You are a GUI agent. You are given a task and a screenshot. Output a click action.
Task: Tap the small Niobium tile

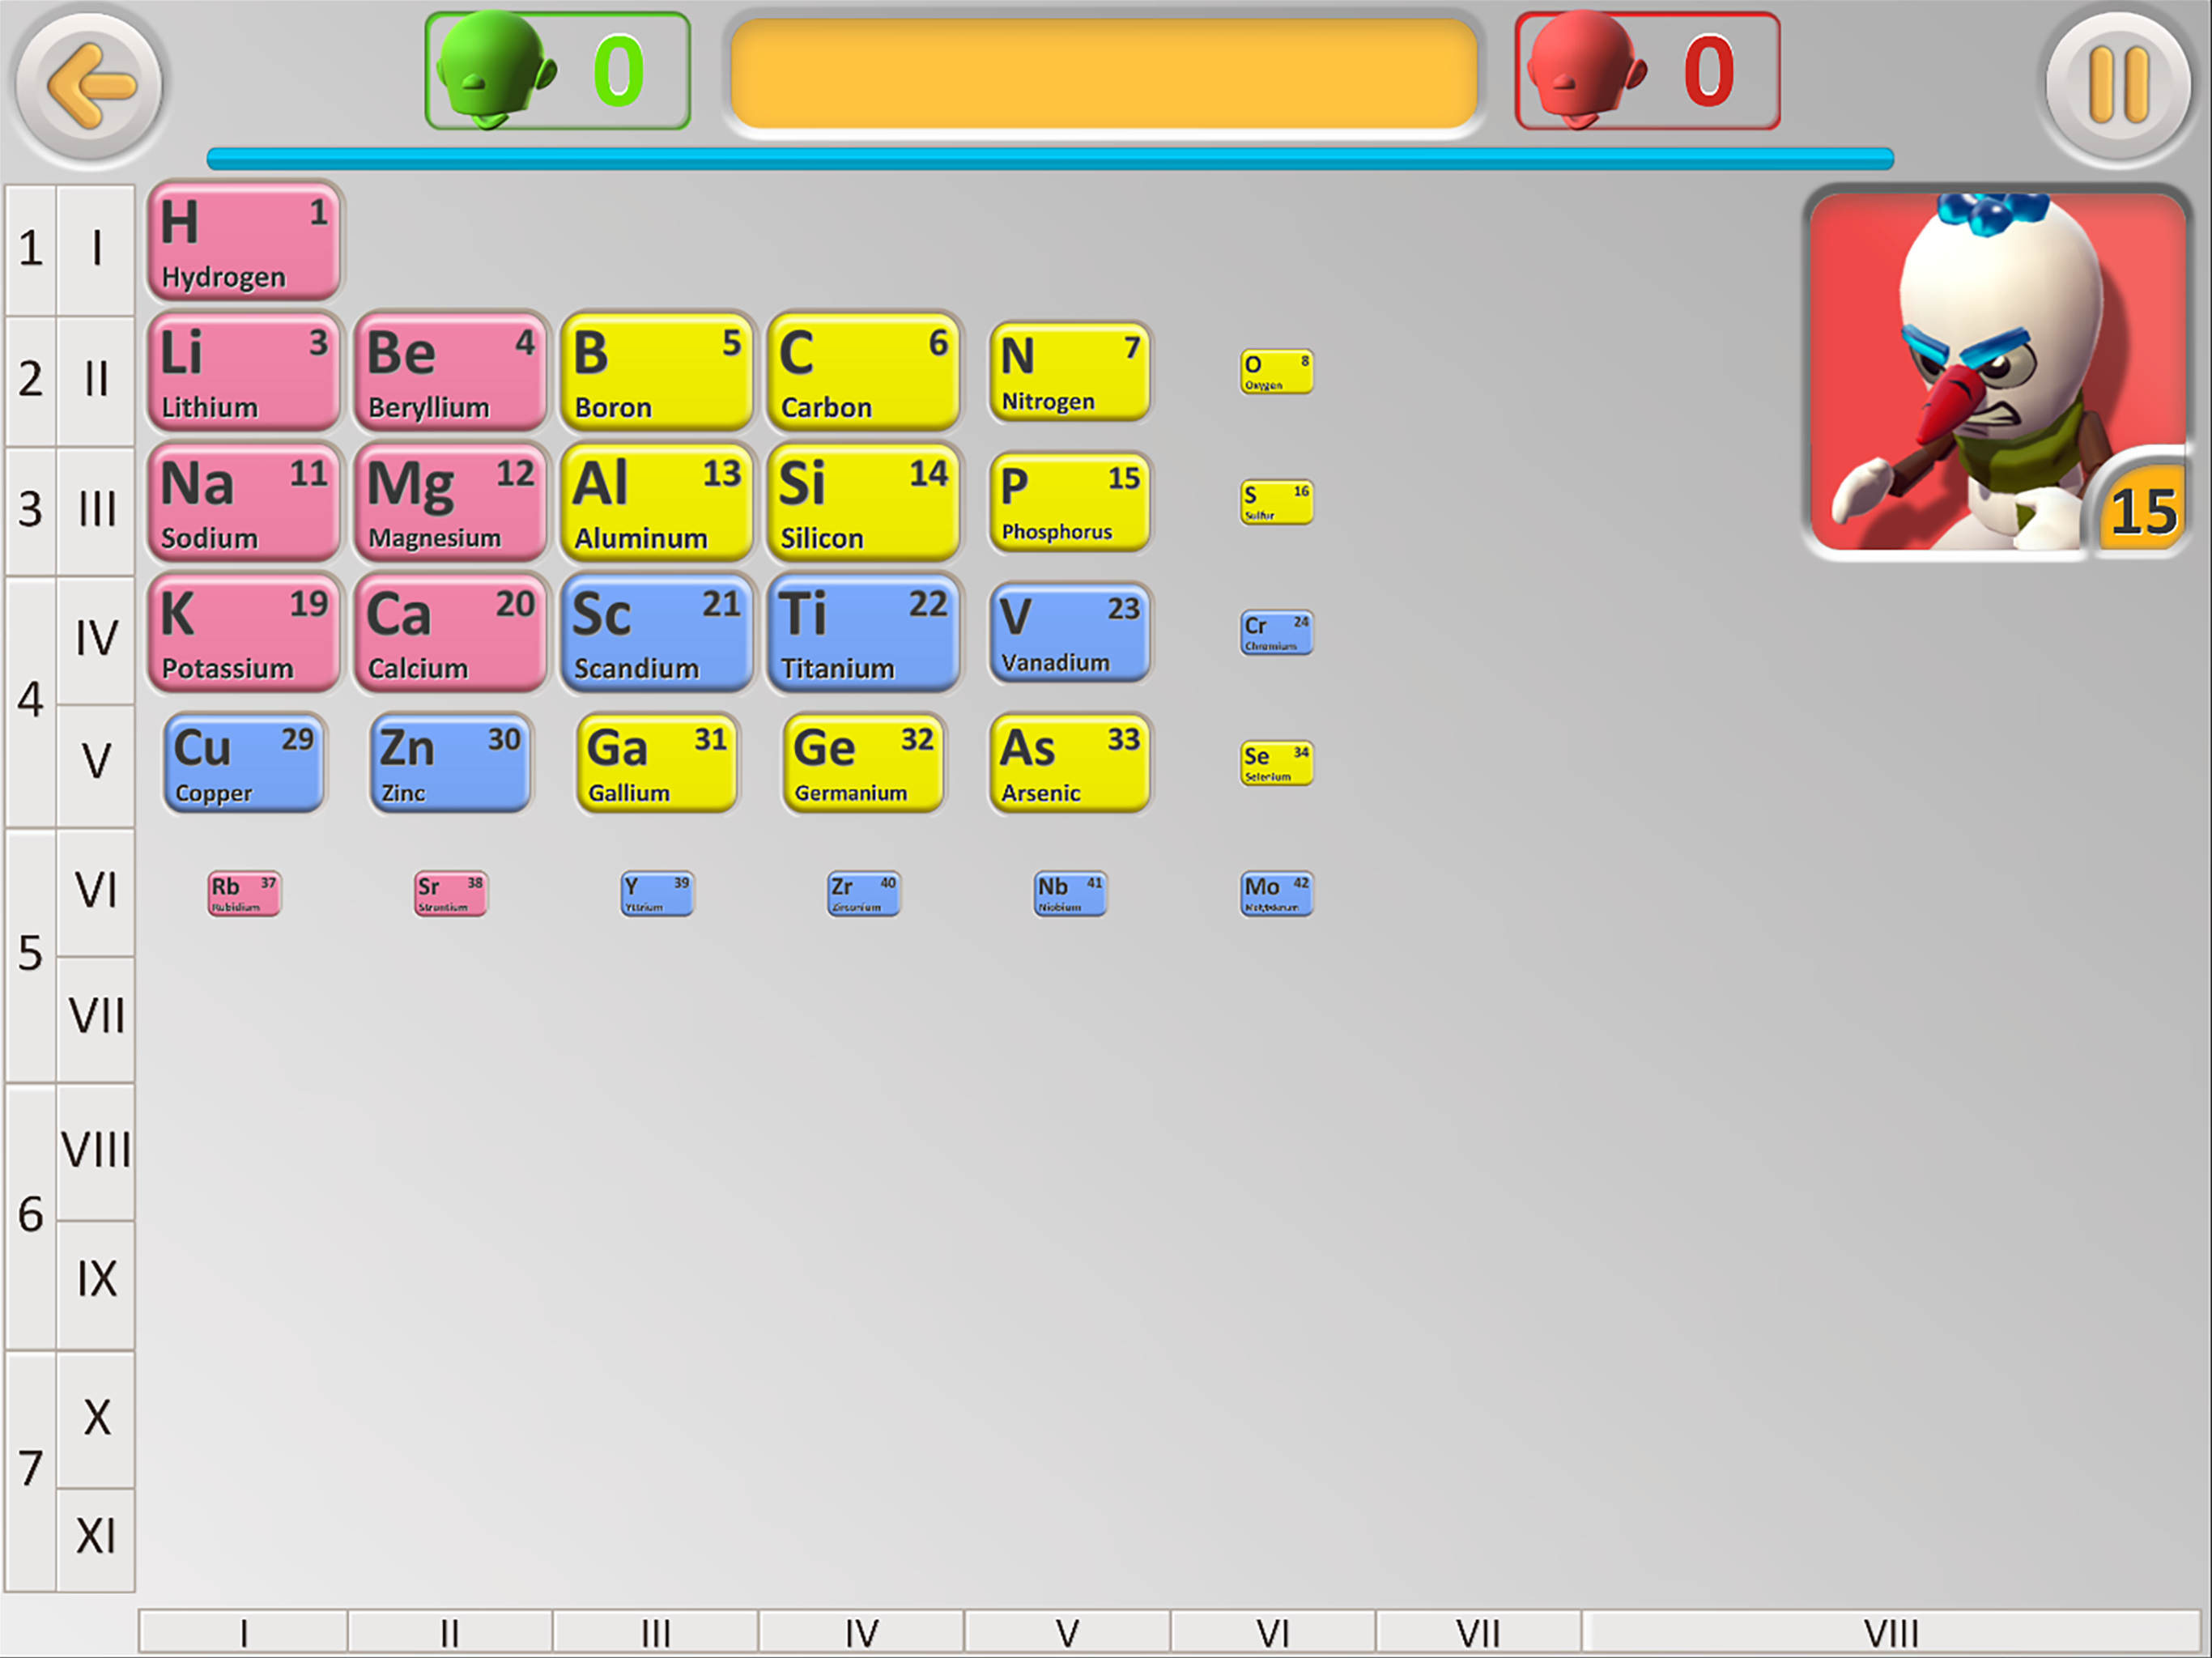click(x=1070, y=894)
